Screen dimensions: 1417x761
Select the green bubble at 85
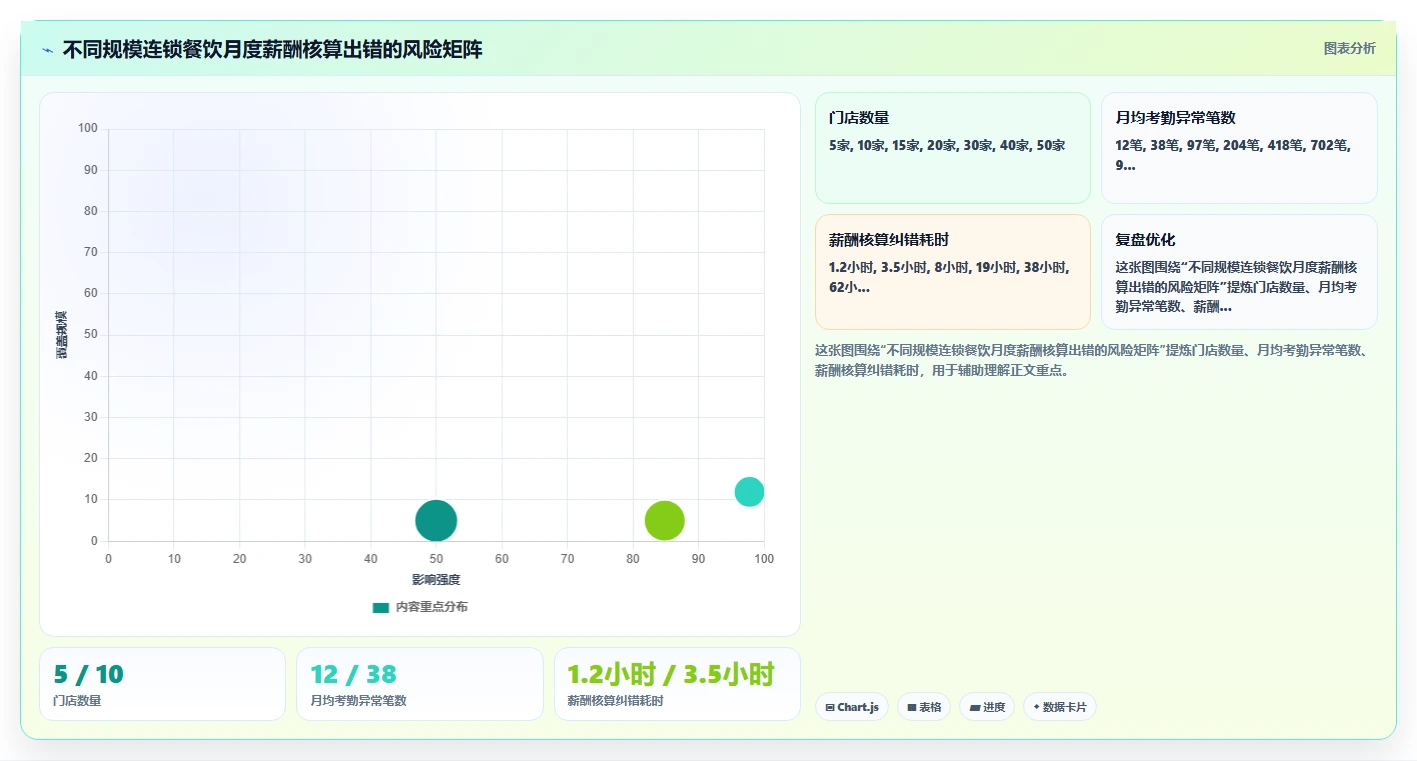(665, 520)
